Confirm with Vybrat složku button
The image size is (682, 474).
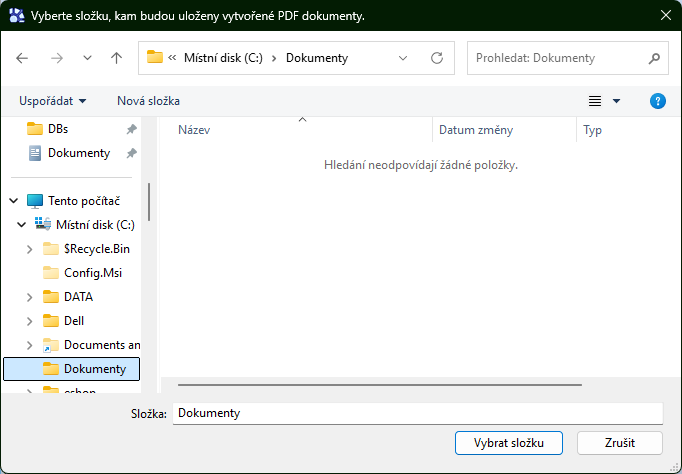click(508, 442)
